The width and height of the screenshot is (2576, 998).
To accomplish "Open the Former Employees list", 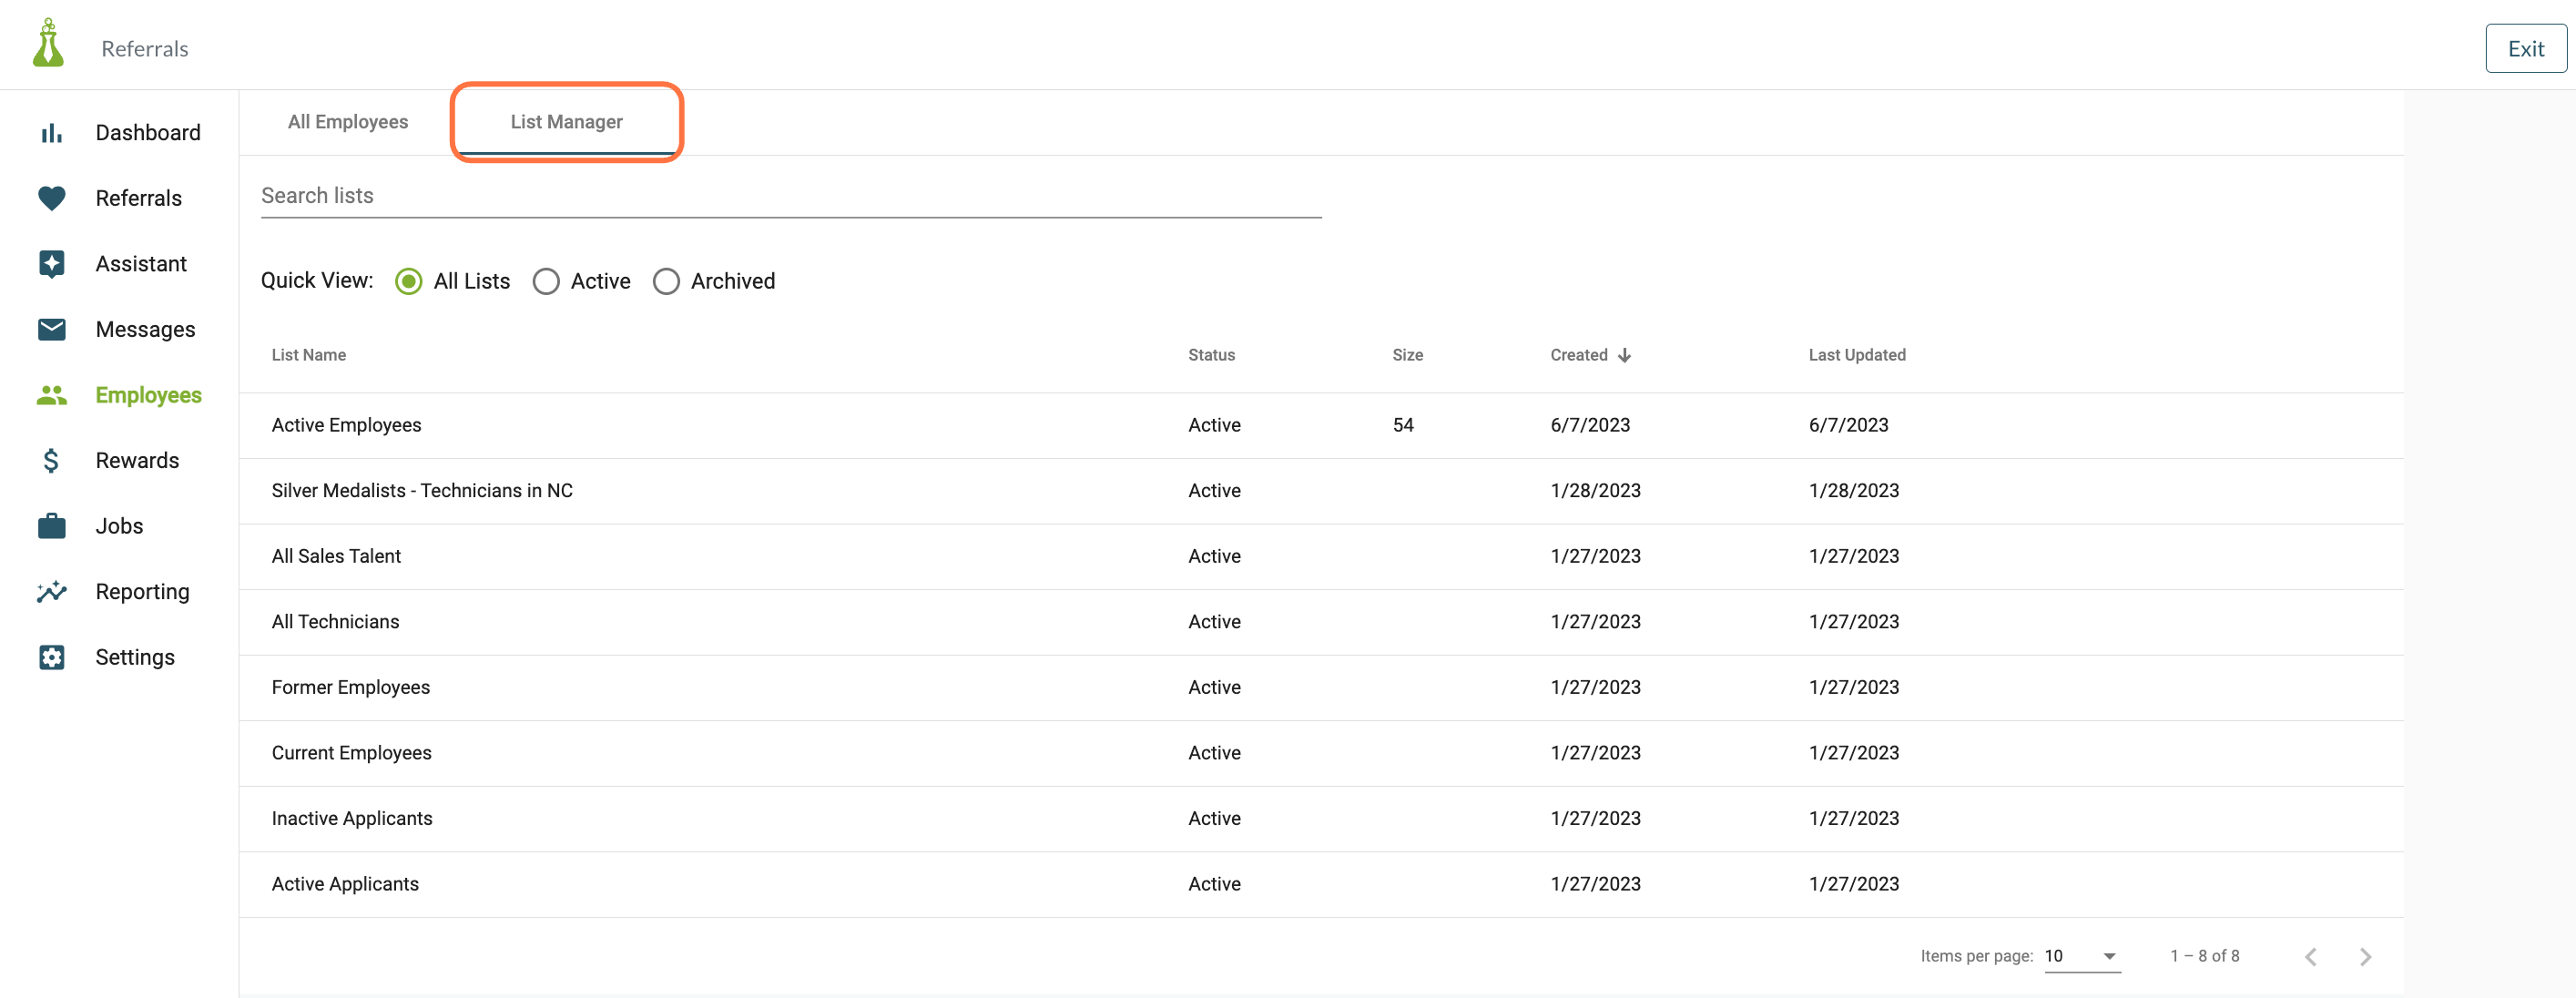I will 350,687.
